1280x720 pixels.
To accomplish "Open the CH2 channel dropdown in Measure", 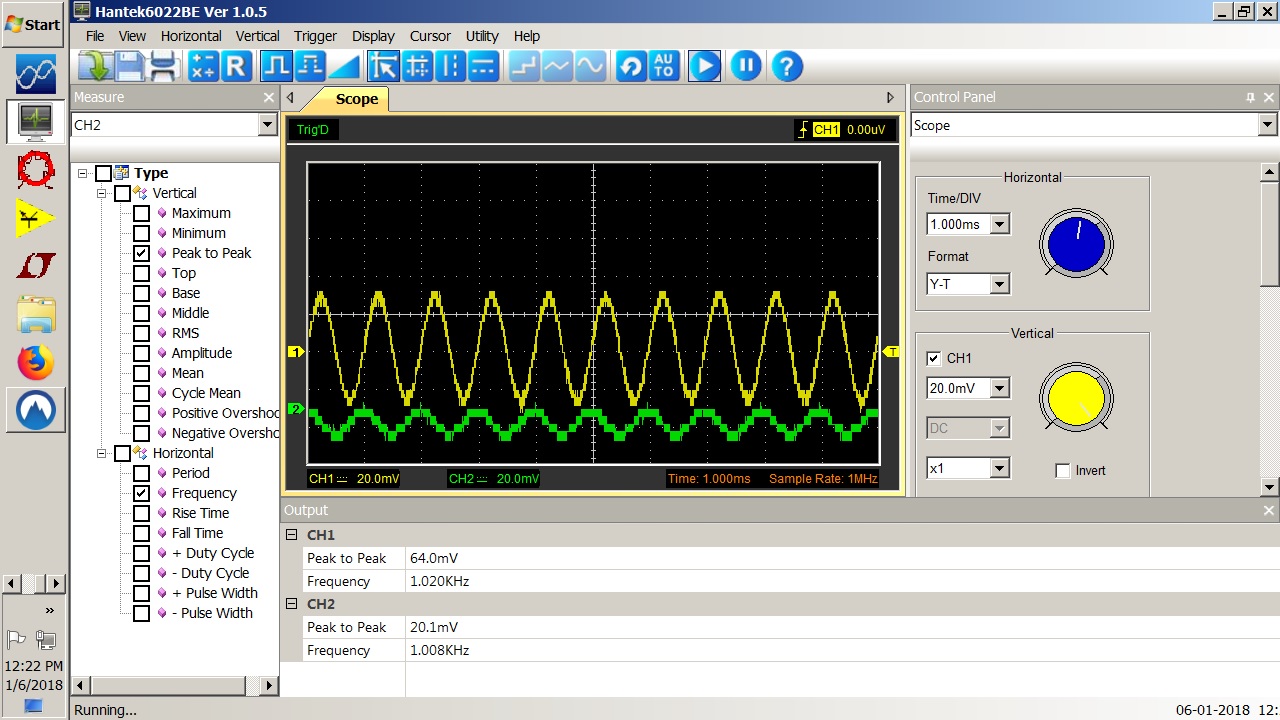I will [x=267, y=125].
